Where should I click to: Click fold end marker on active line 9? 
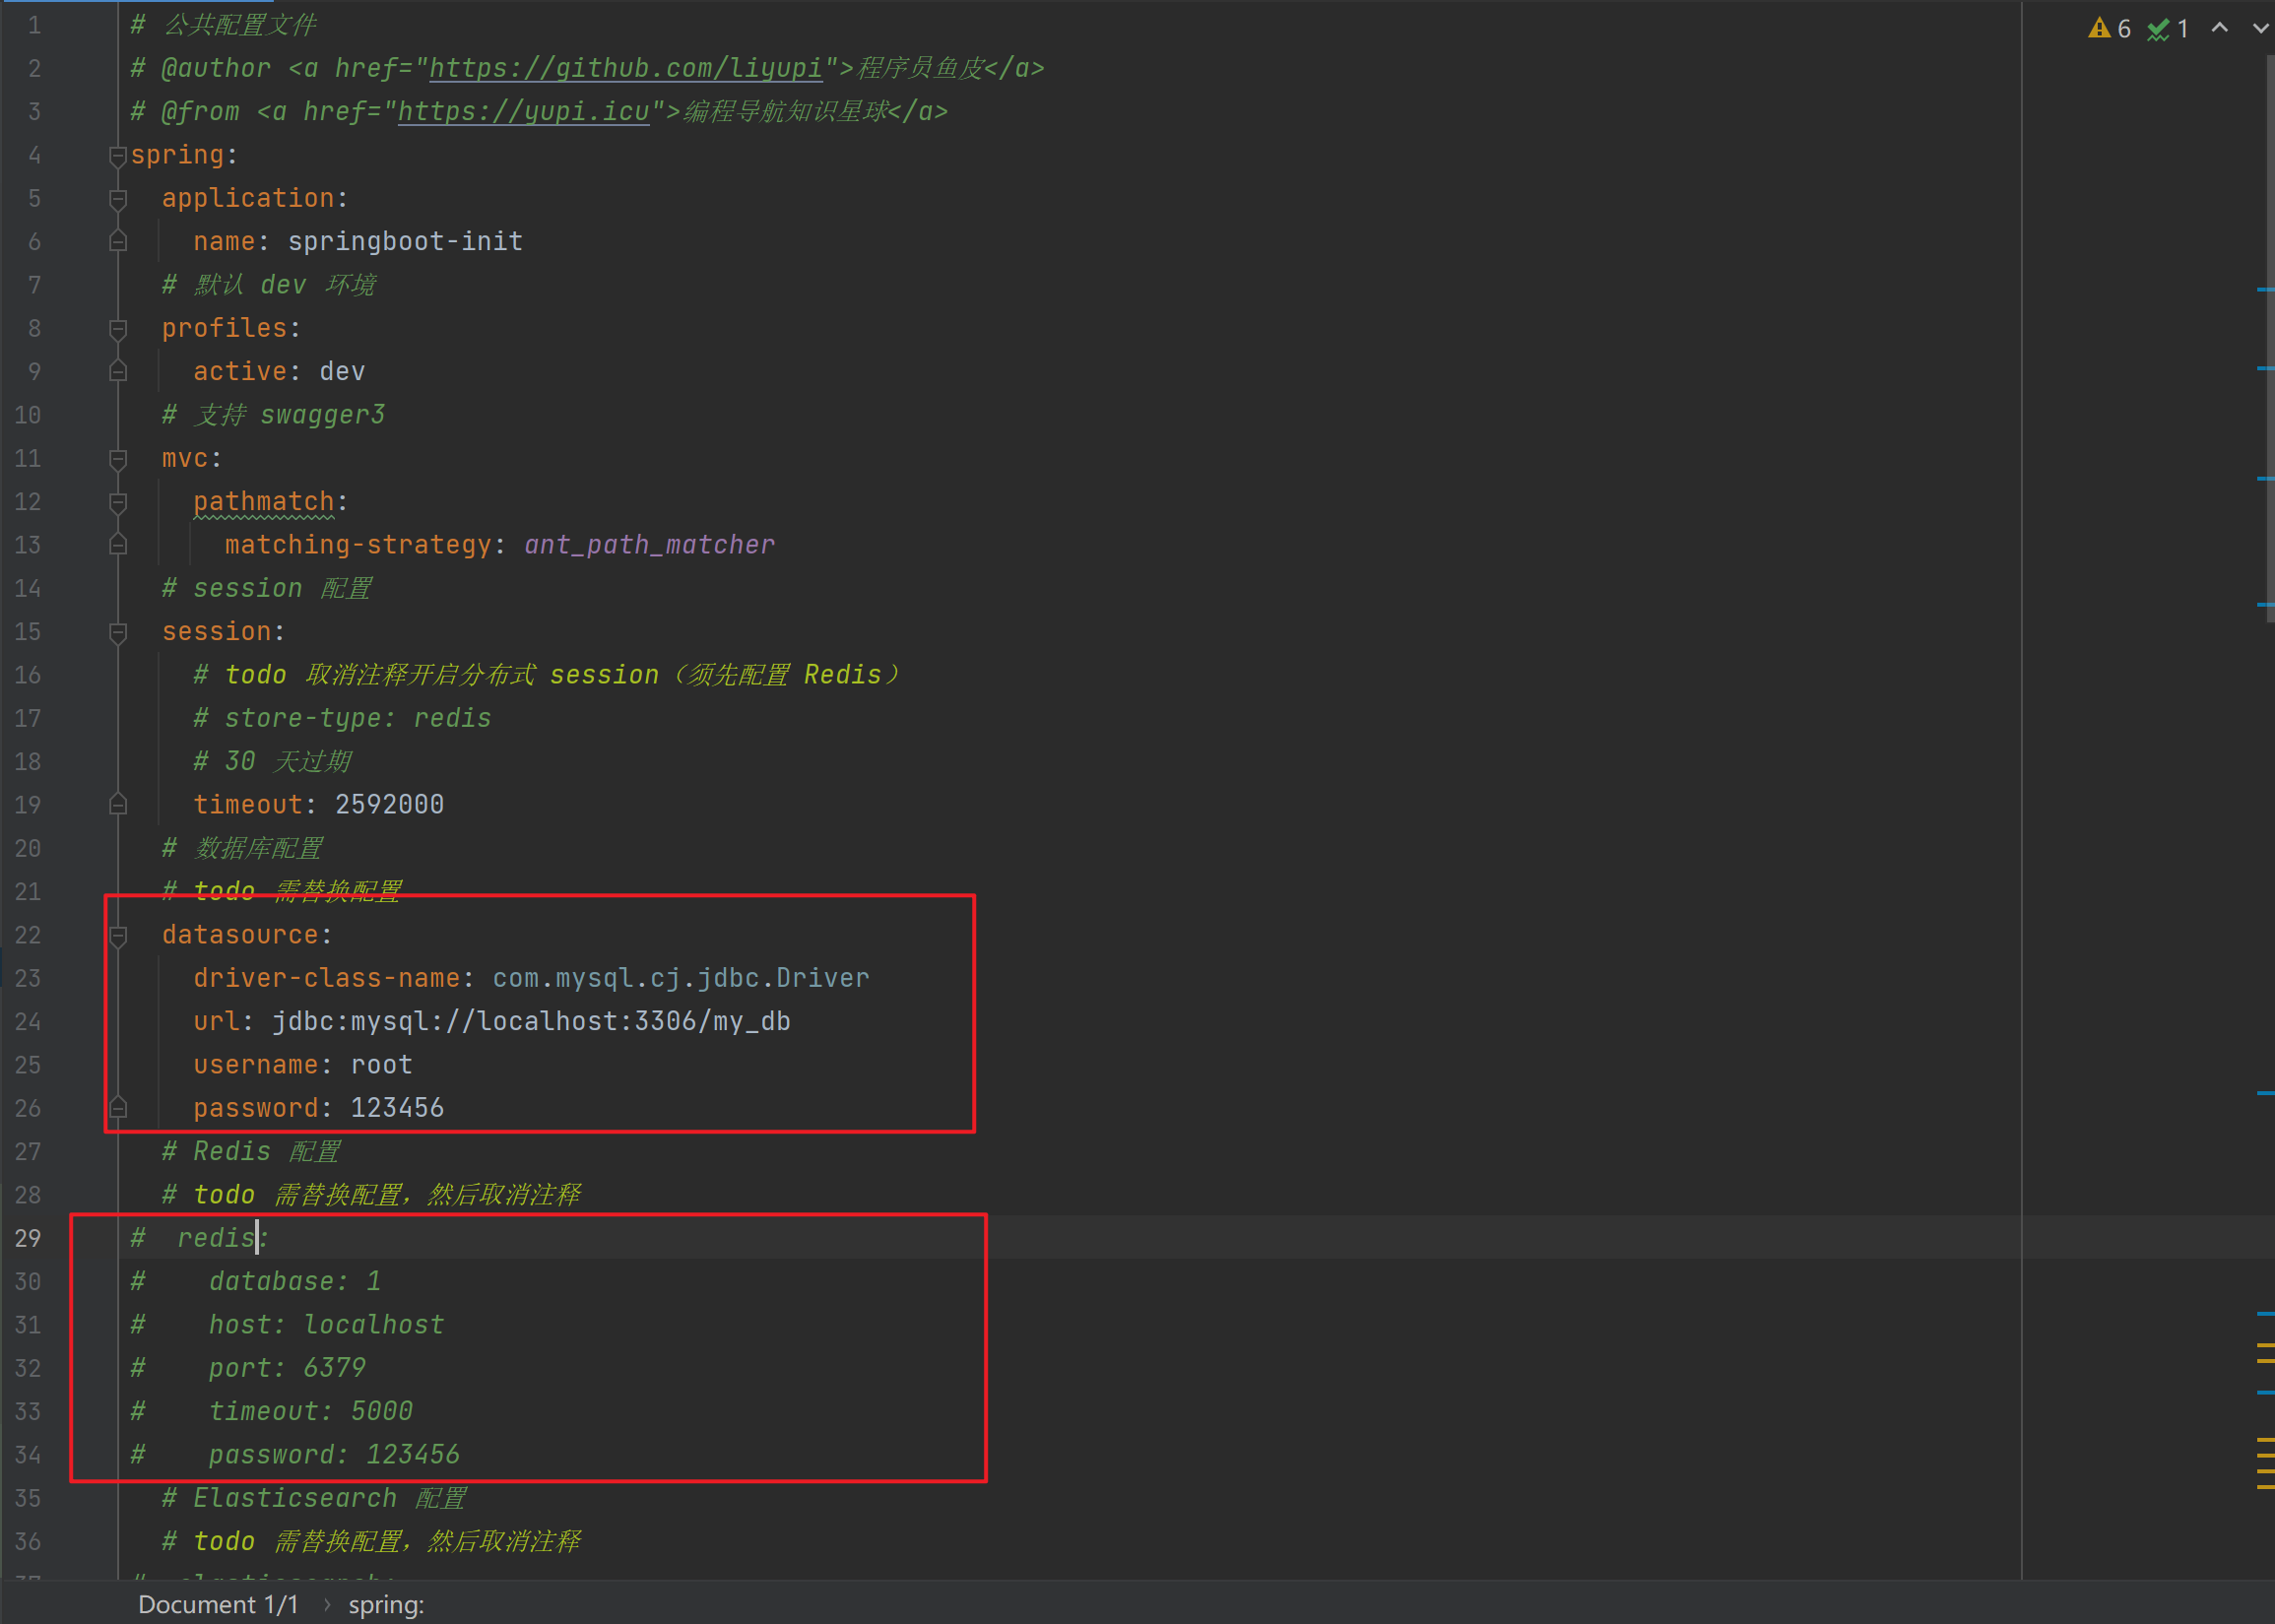[x=118, y=372]
